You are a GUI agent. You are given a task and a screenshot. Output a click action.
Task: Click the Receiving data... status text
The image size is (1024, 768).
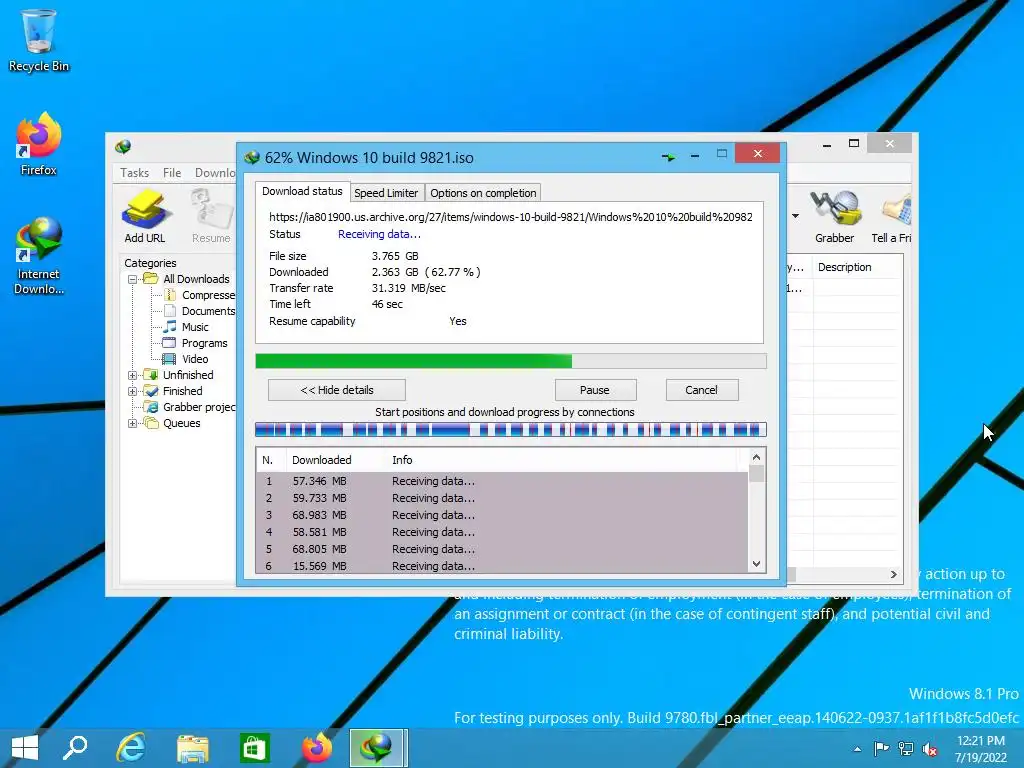379,234
